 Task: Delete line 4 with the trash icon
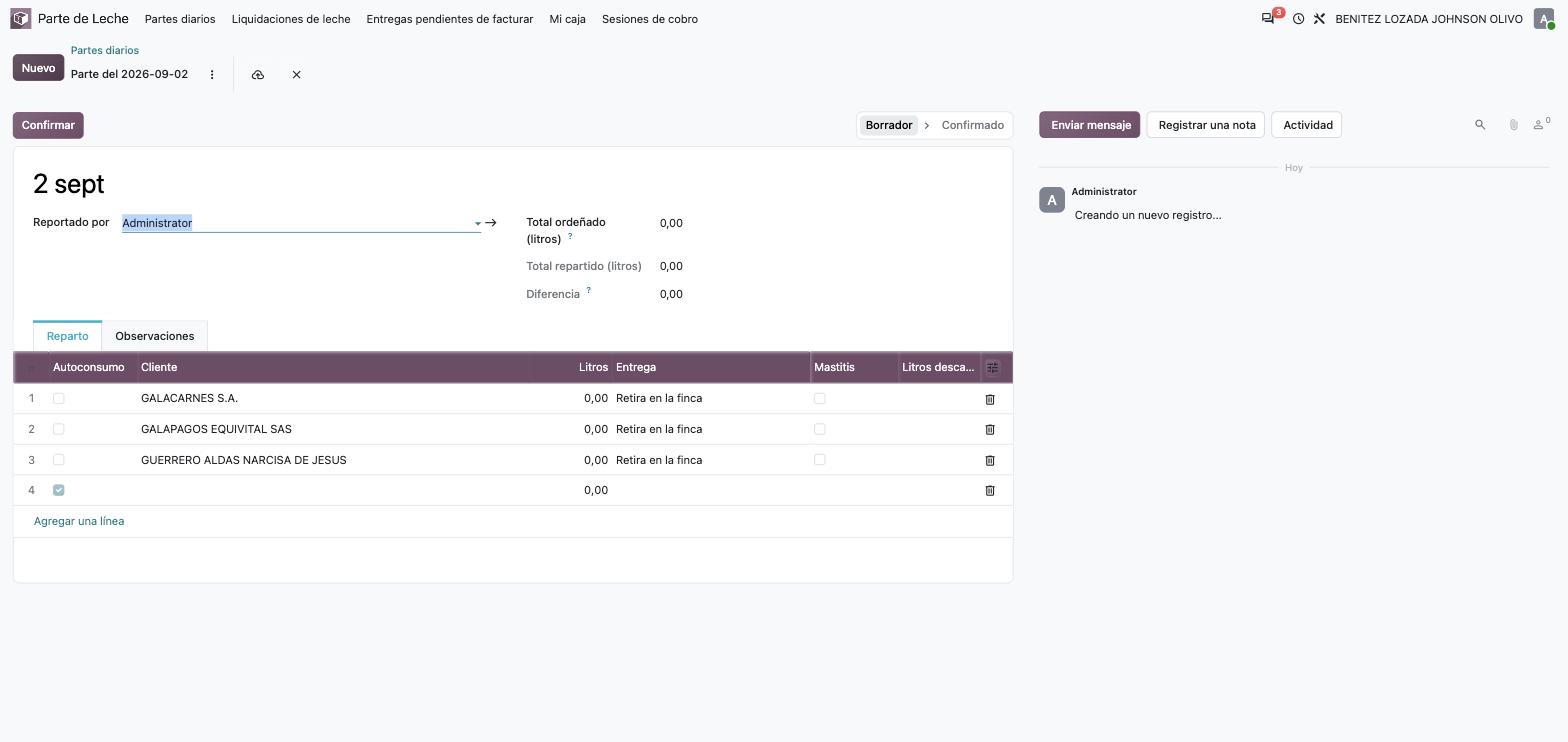click(990, 491)
